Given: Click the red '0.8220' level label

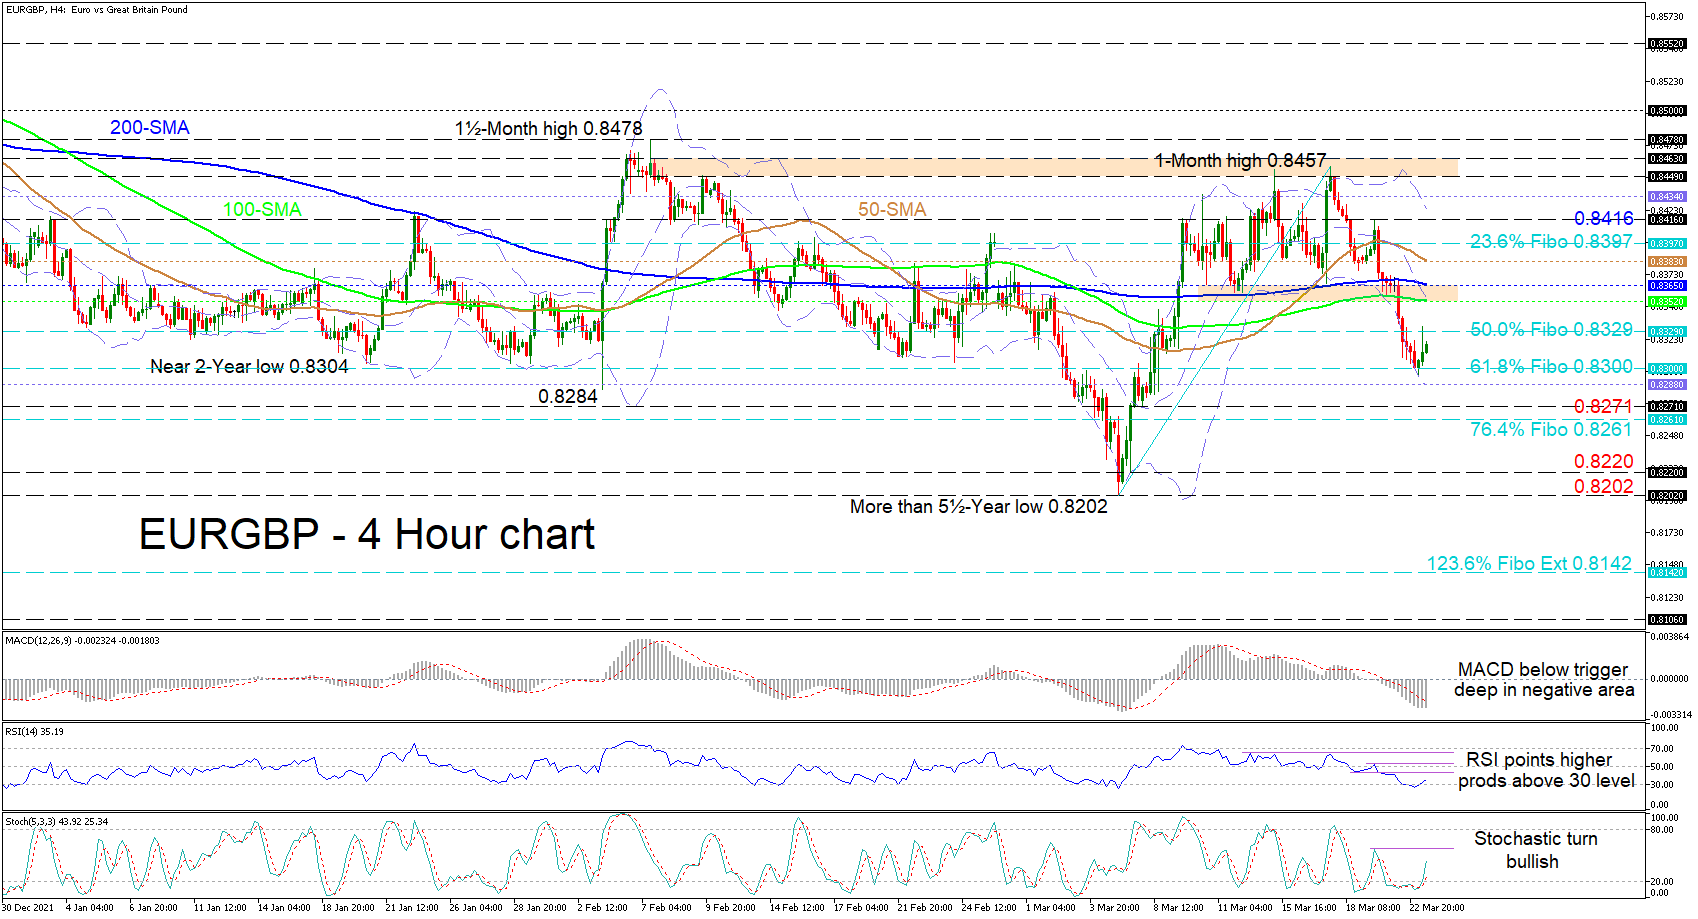Looking at the screenshot, I should click(x=1604, y=461).
